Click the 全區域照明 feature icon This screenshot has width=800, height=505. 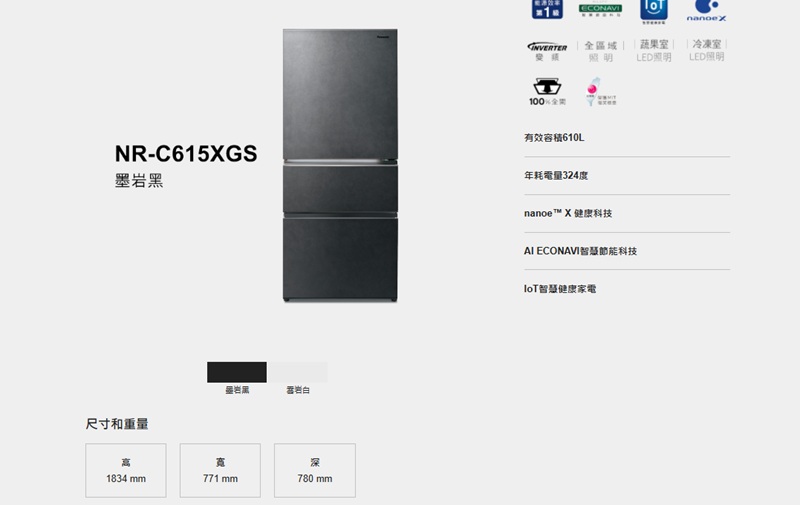(x=601, y=51)
